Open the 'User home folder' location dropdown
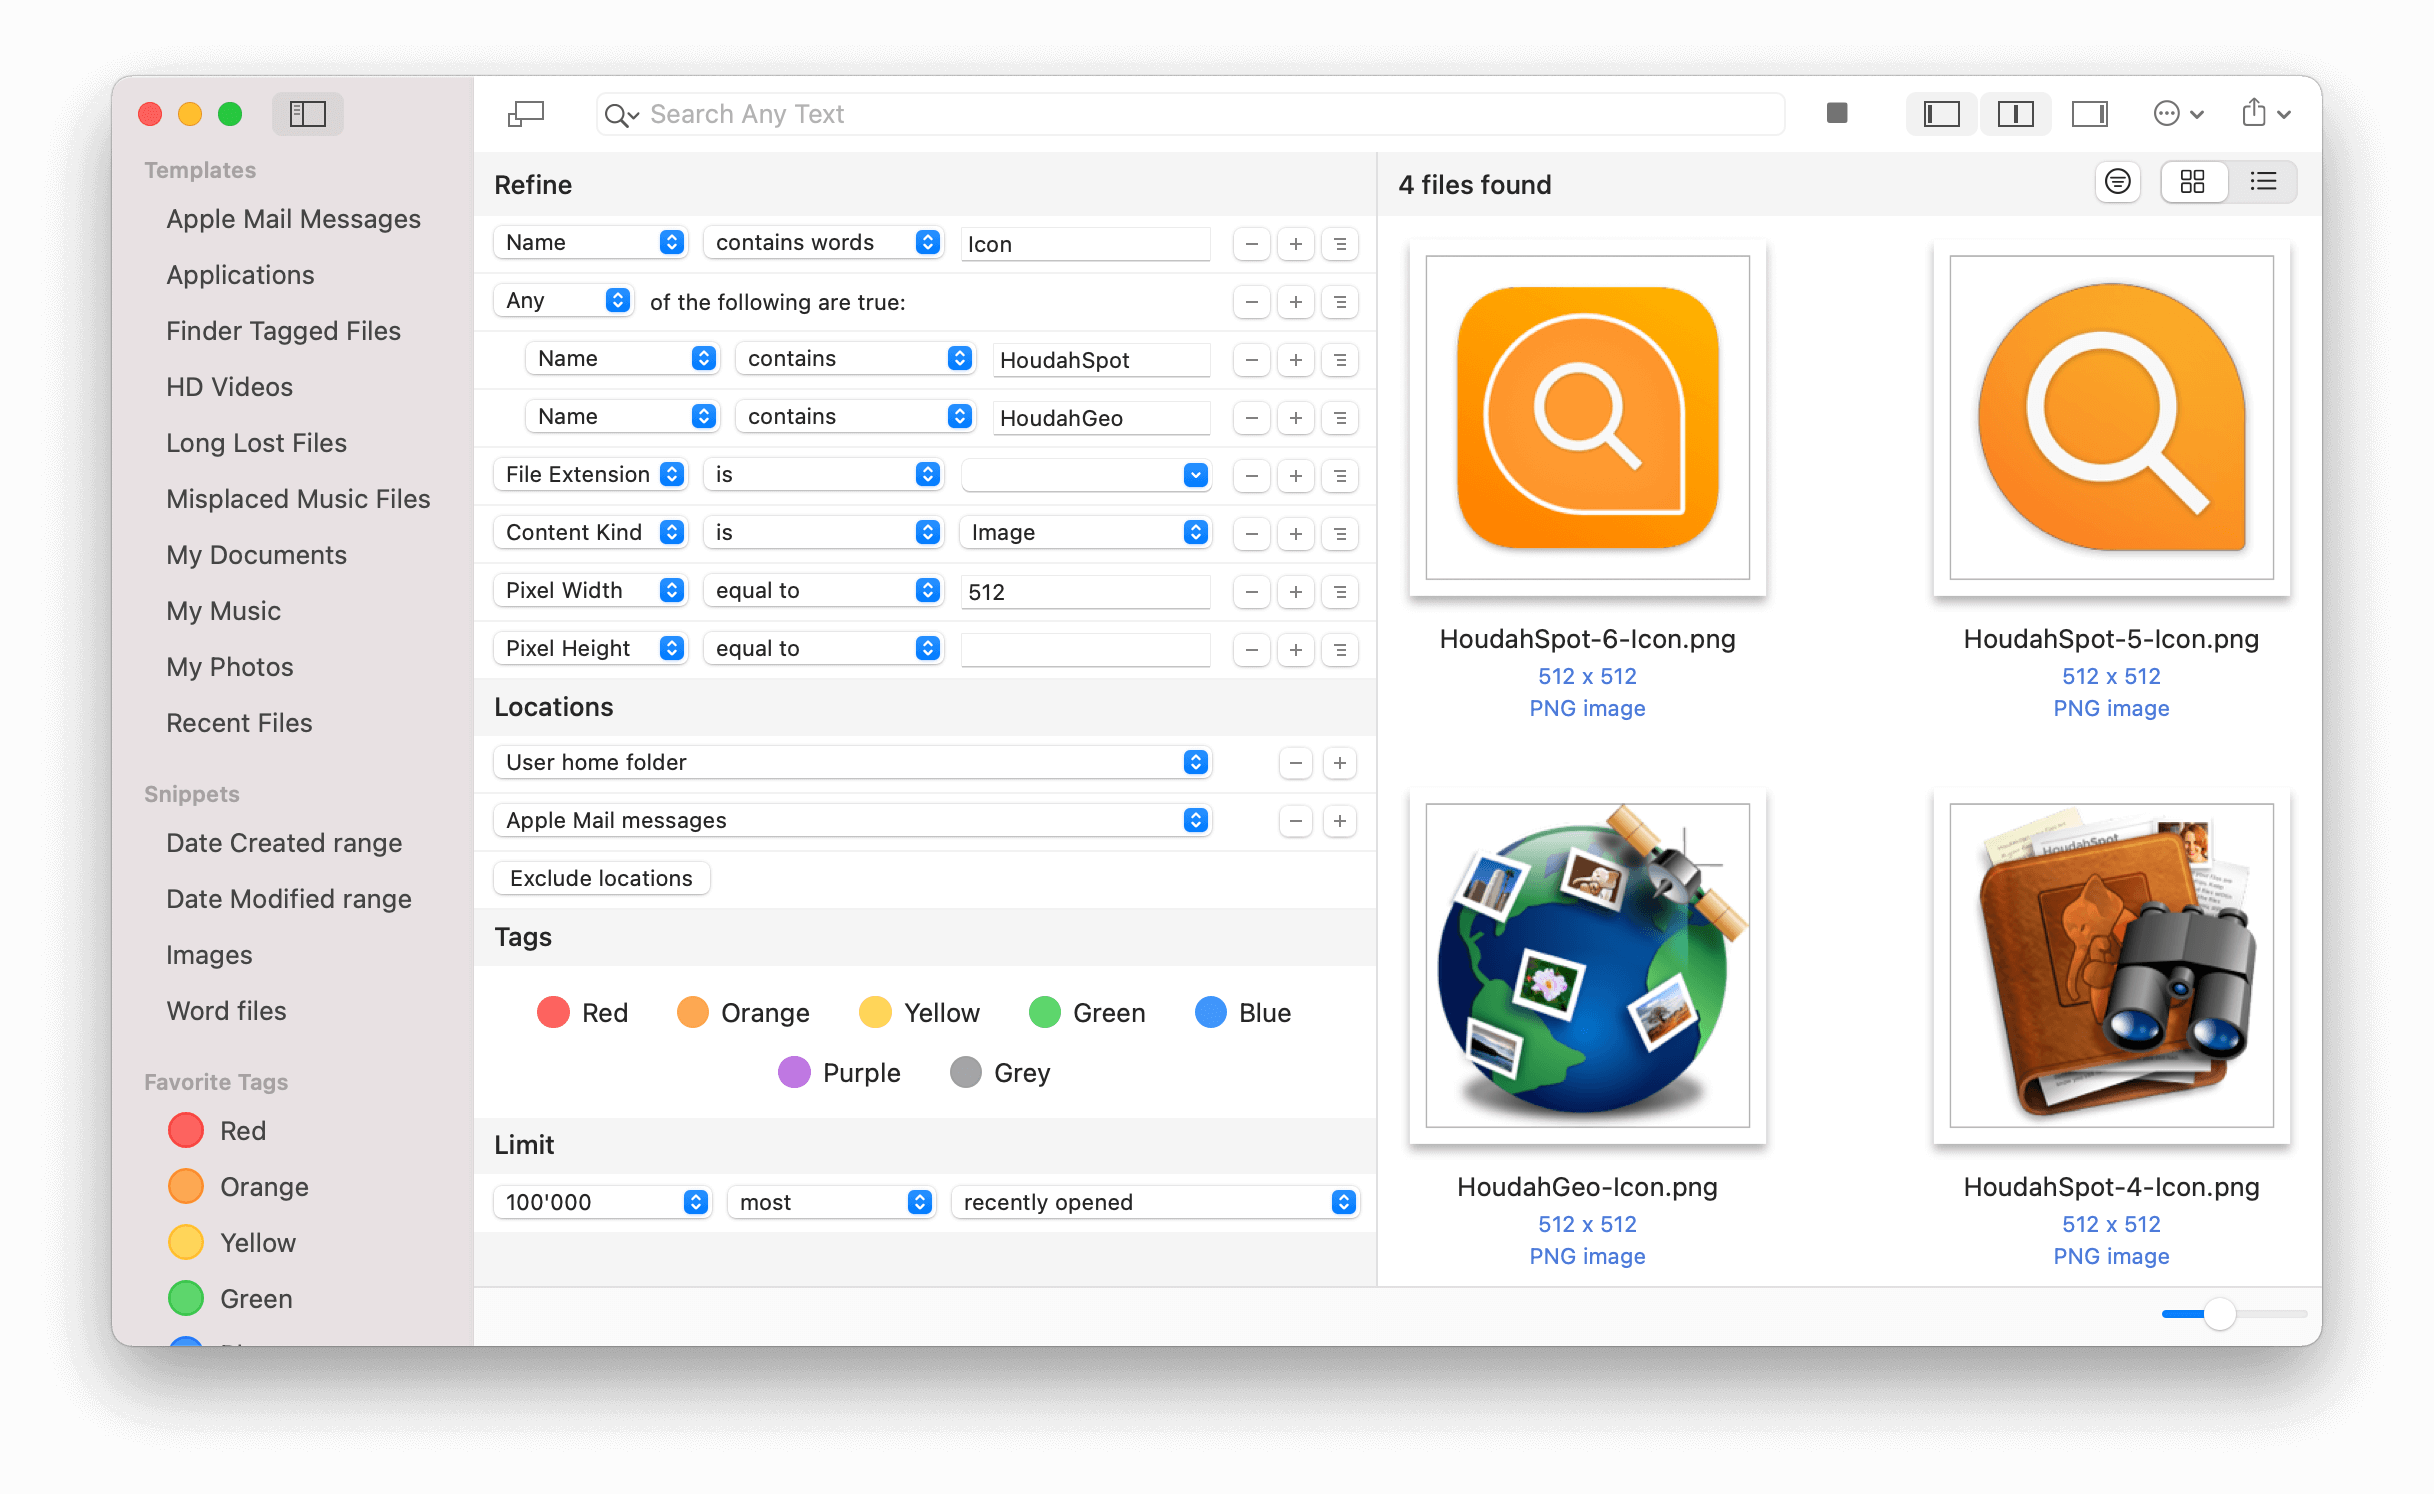 click(x=851, y=761)
